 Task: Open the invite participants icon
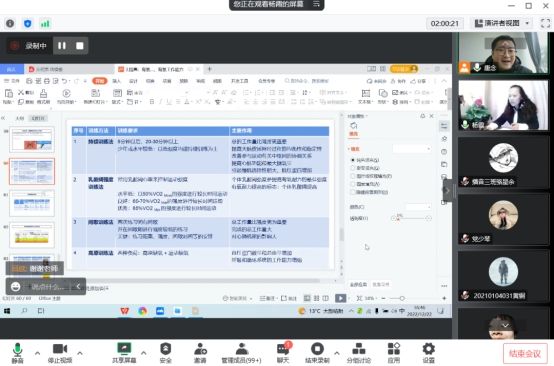point(200,353)
